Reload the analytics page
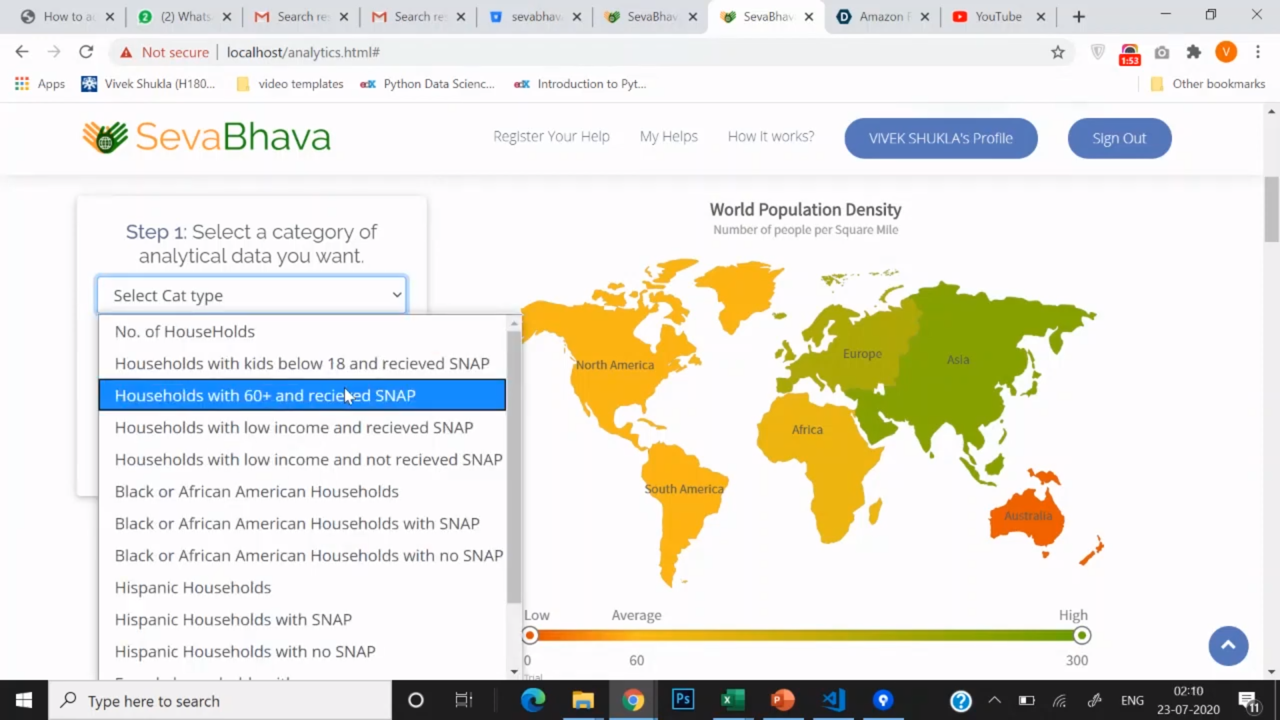1280x720 pixels. coord(86,52)
